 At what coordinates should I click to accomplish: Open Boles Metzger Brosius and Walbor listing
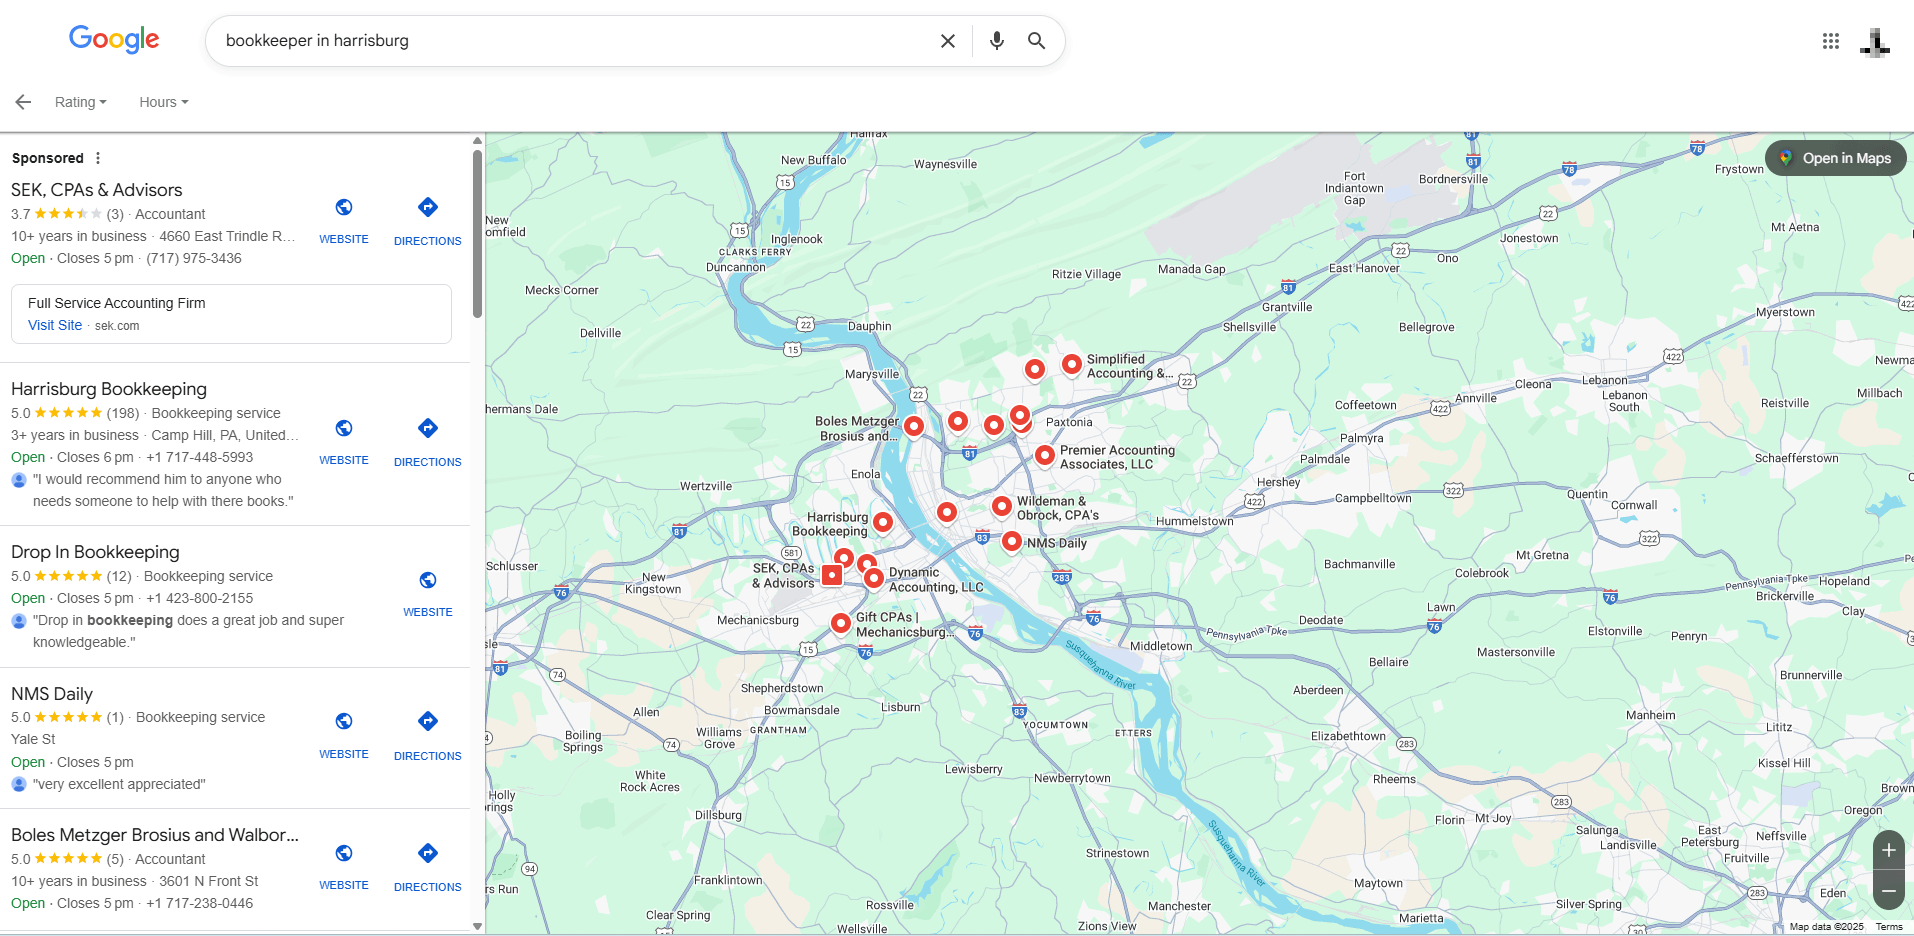[x=155, y=835]
